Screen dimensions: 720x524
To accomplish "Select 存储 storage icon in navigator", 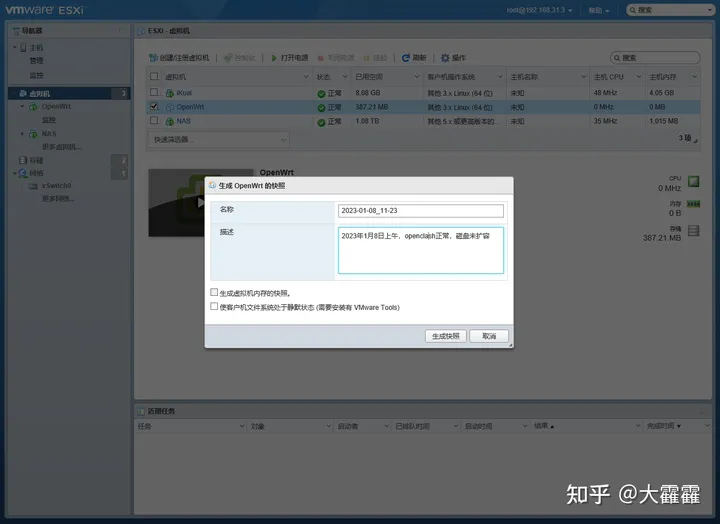I will [x=21, y=160].
